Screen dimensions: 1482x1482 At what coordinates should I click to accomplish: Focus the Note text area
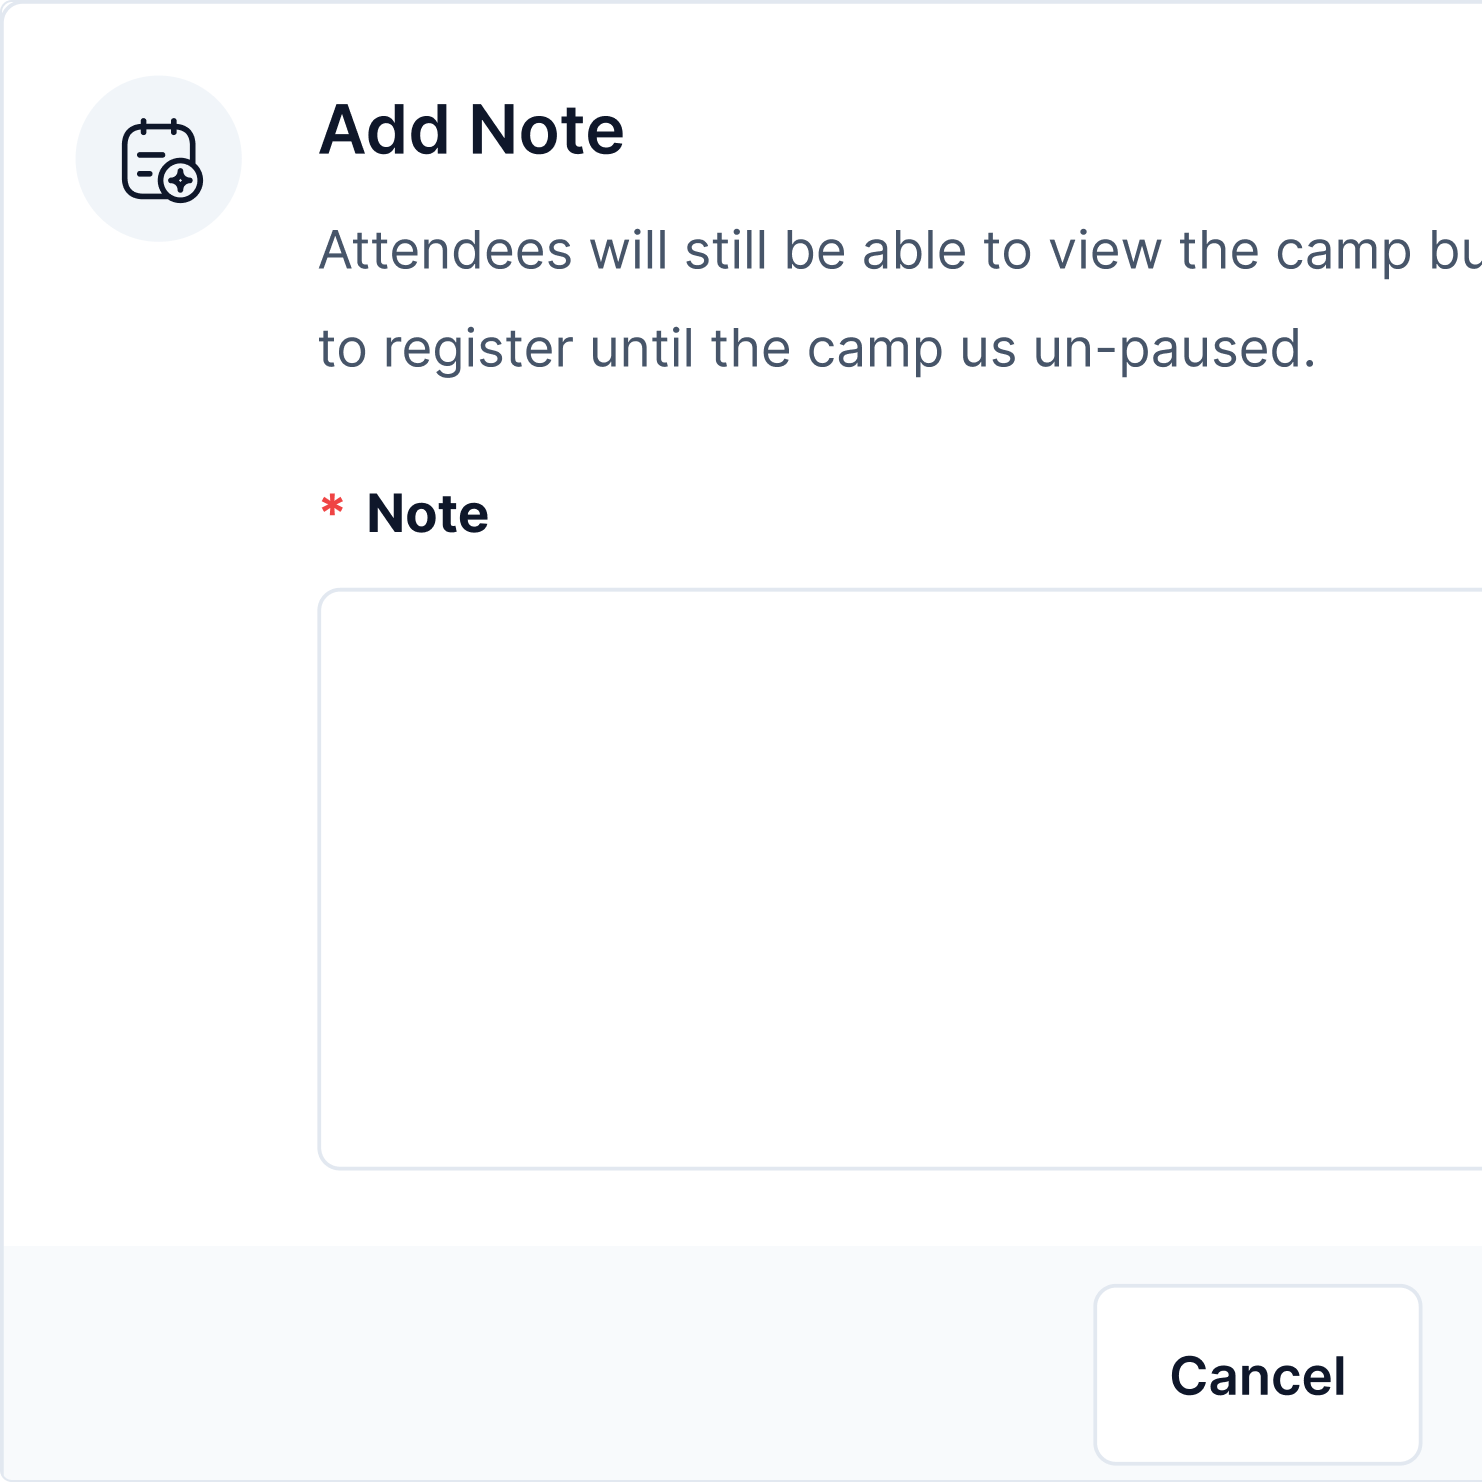[x=900, y=878]
